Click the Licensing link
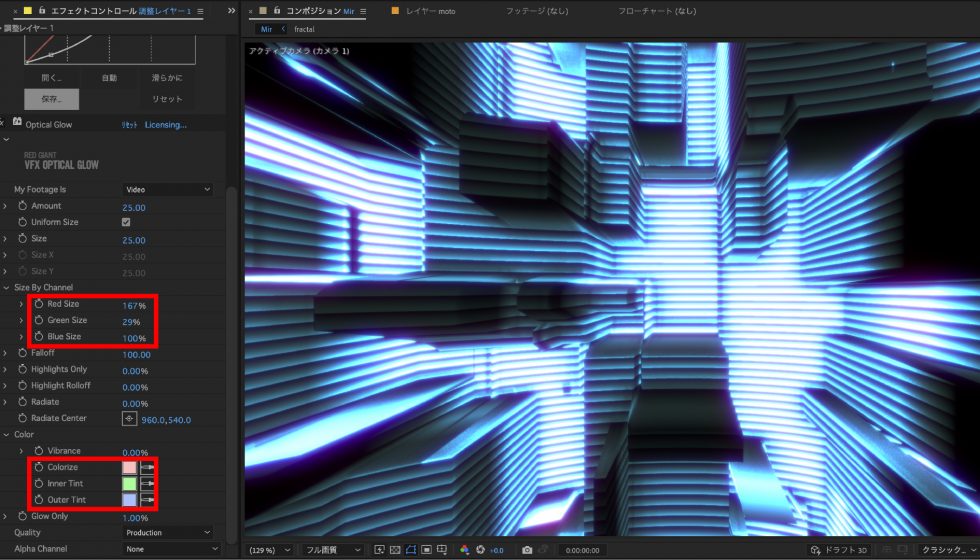 point(165,125)
